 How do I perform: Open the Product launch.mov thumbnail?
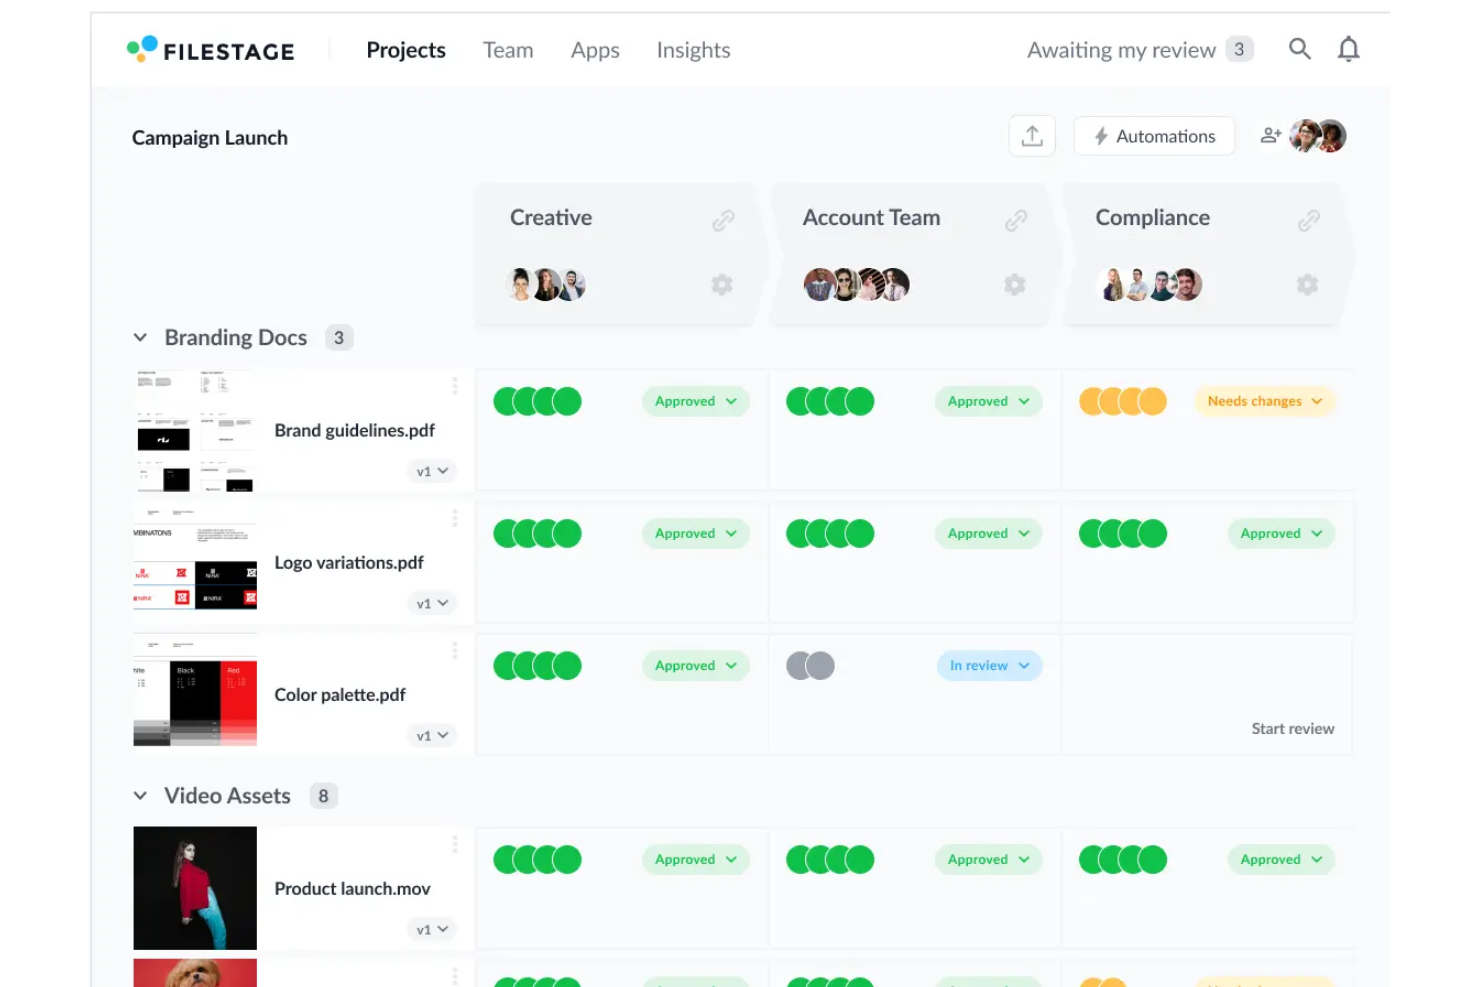(x=195, y=888)
